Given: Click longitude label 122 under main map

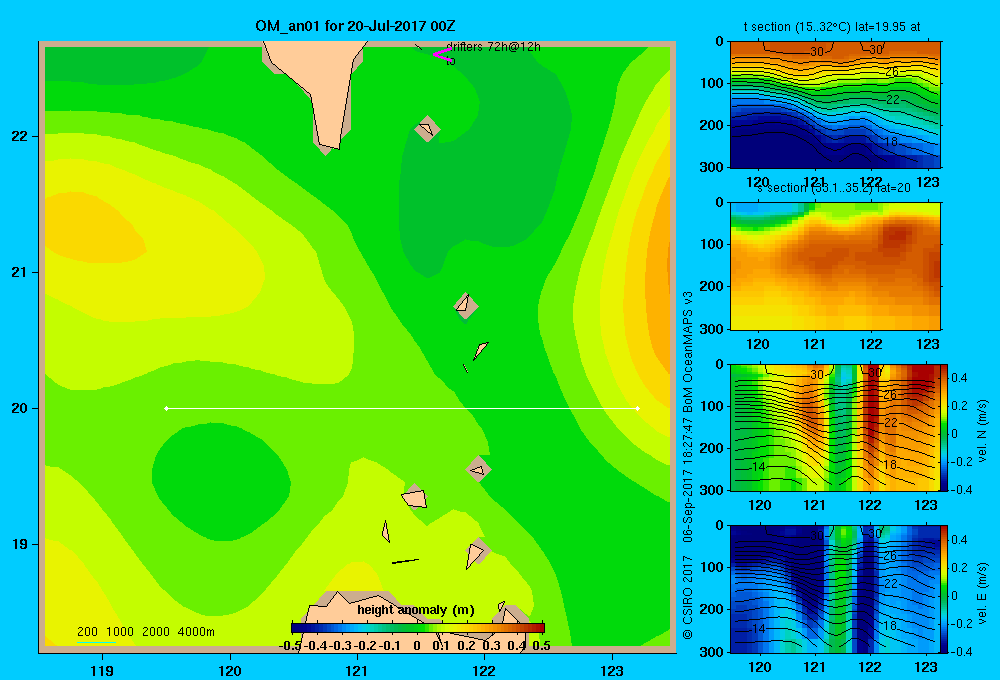Looking at the screenshot, I should point(485,670).
